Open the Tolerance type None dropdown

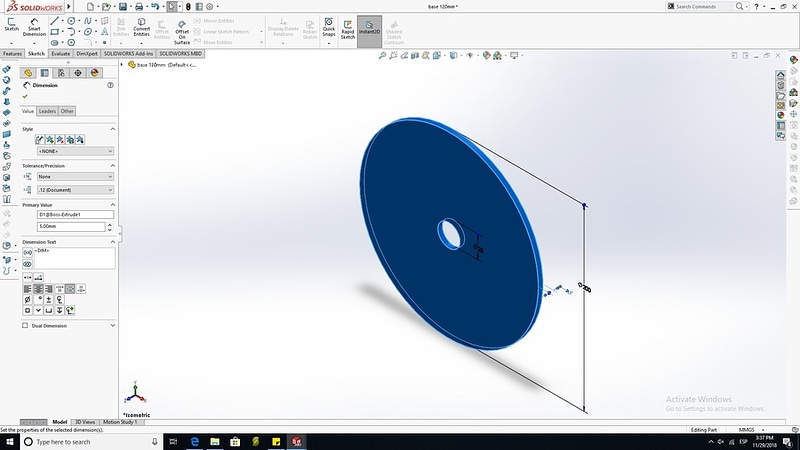click(75, 177)
